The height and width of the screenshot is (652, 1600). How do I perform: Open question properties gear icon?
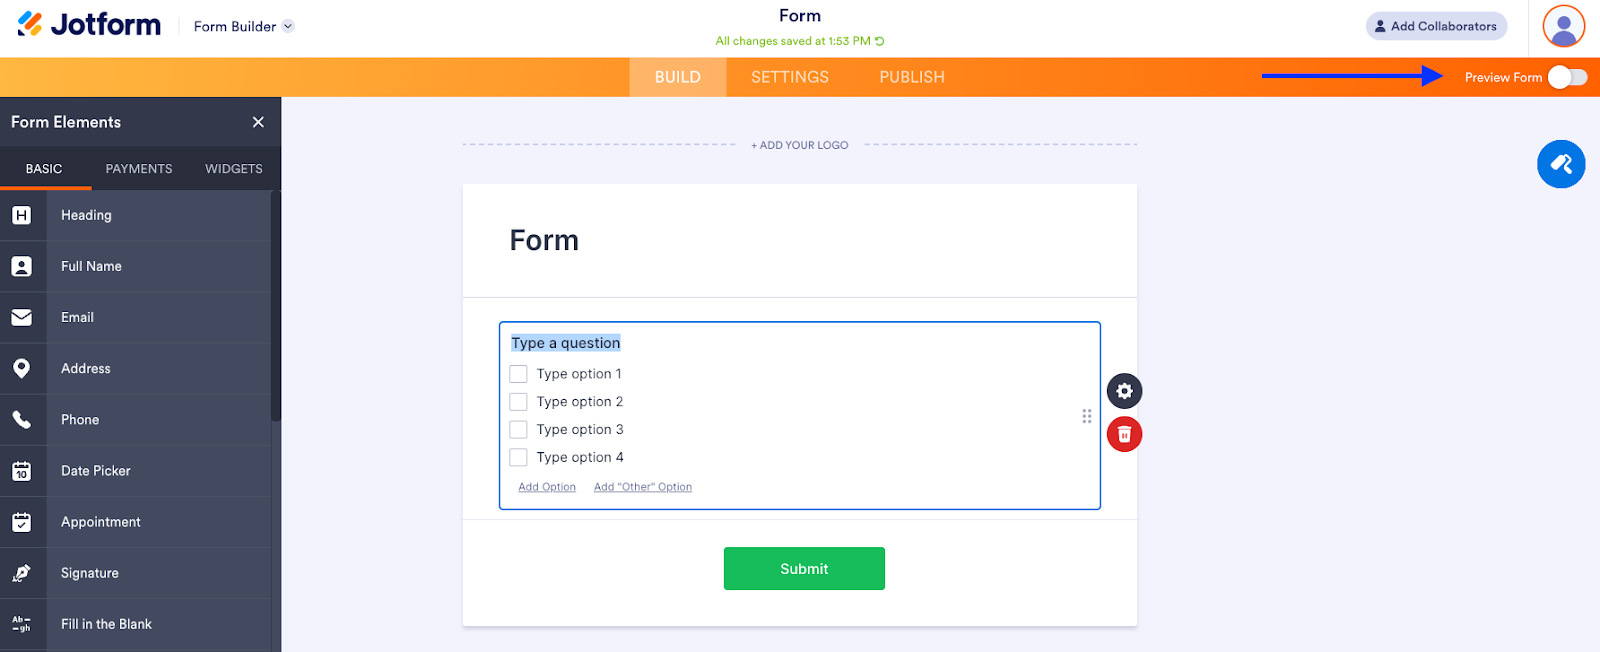1124,391
